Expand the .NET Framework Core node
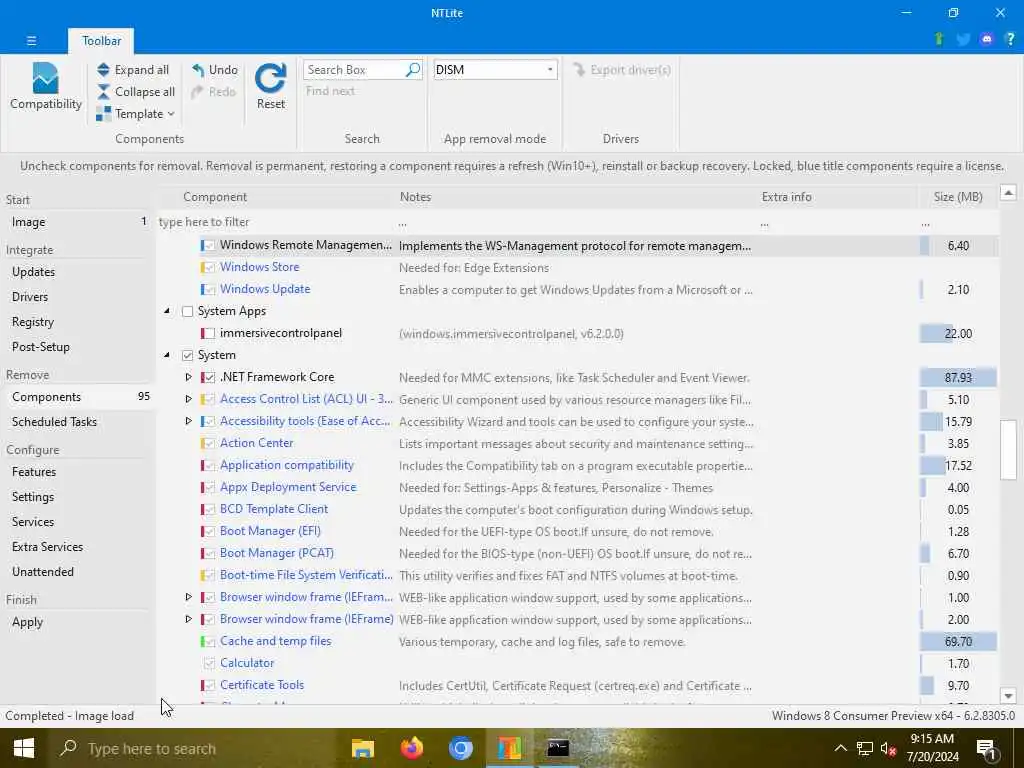 click(189, 377)
